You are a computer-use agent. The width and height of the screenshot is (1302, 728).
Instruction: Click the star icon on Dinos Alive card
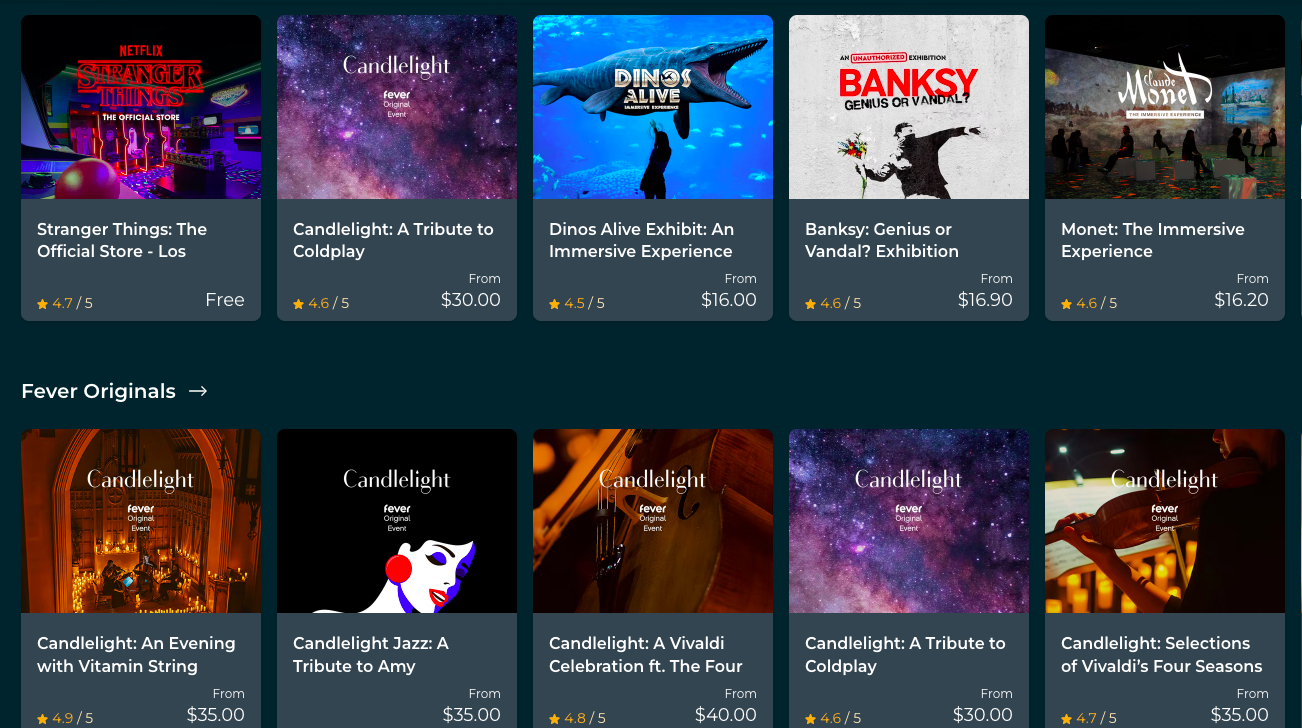[554, 304]
